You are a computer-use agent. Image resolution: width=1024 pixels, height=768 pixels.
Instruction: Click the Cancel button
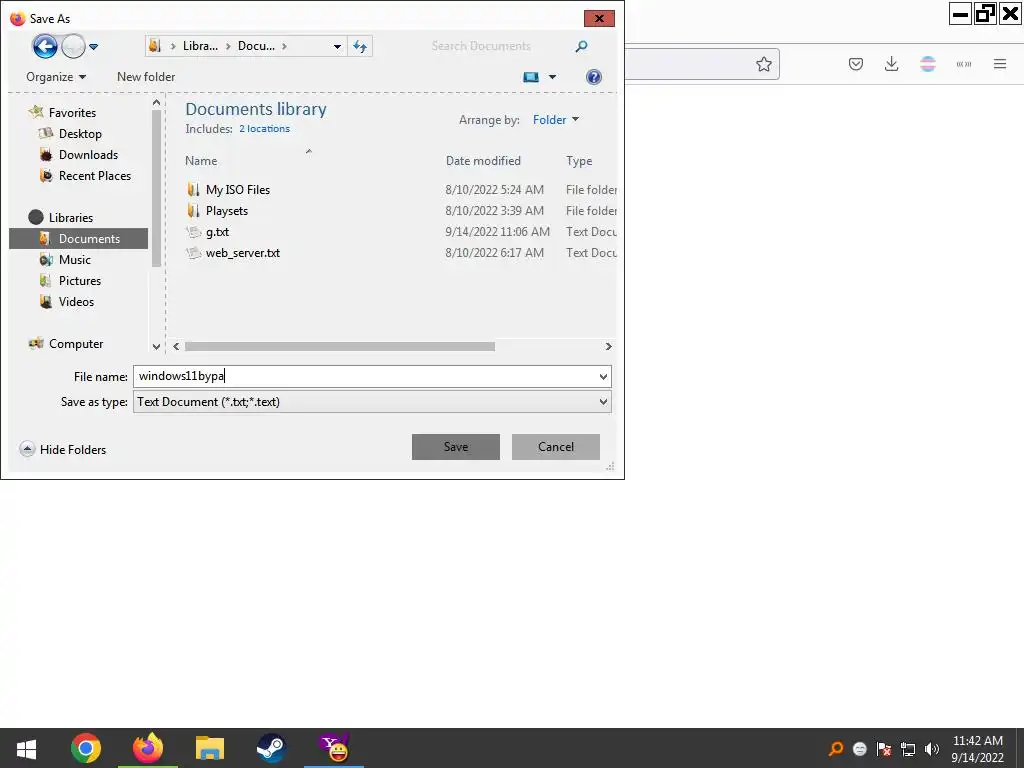tap(556, 447)
